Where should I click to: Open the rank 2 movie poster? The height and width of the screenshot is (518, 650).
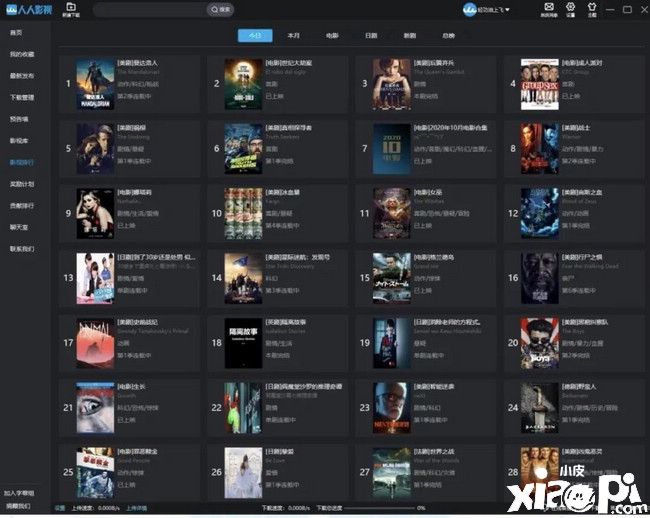243,84
